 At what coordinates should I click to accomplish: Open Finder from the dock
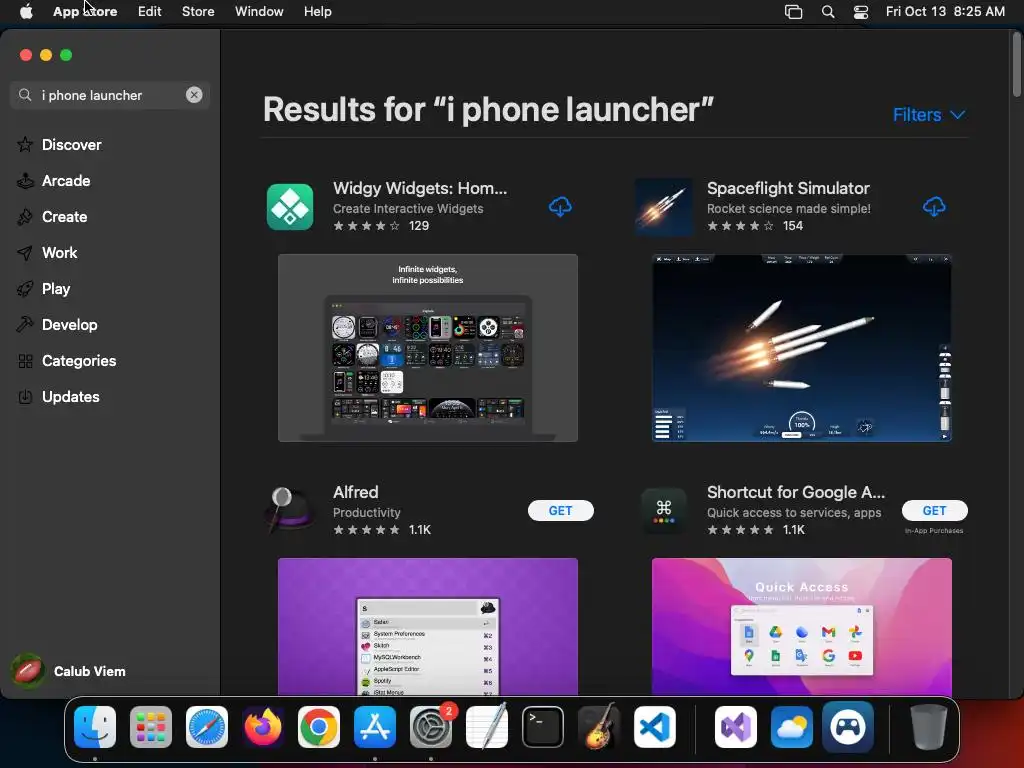95,727
